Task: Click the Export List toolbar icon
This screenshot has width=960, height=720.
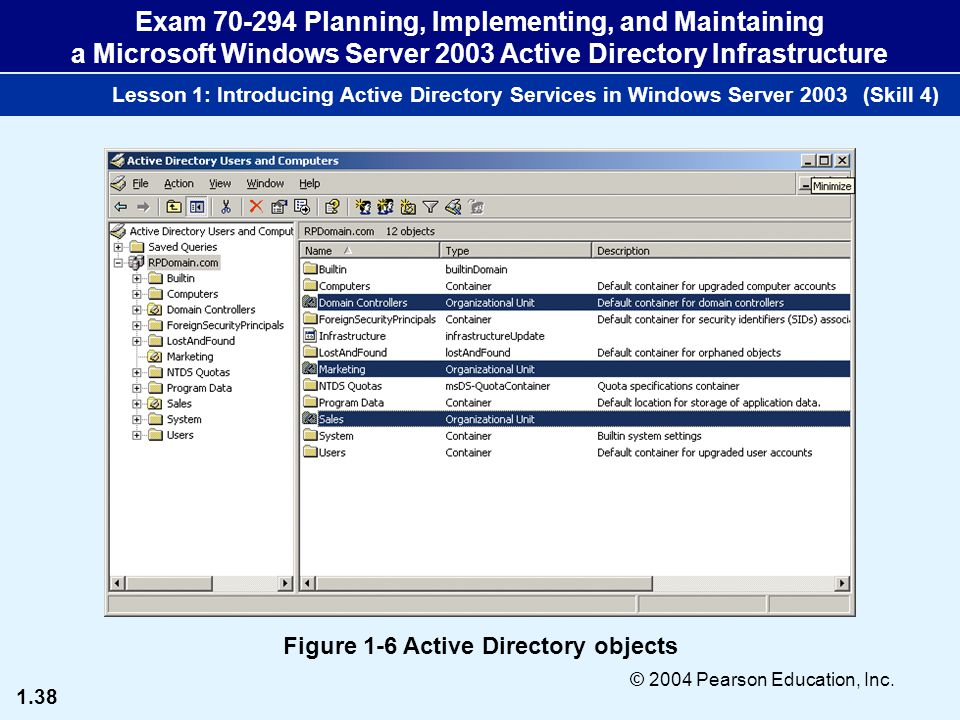Action: point(302,207)
